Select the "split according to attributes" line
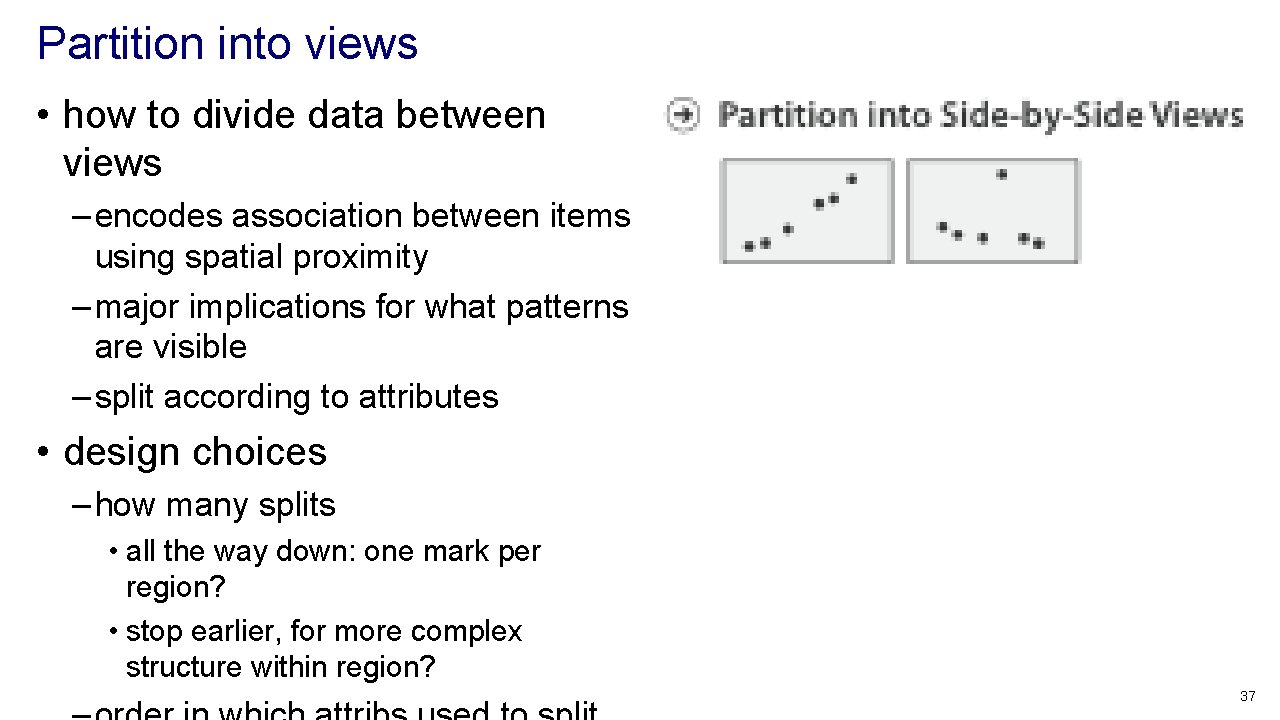The image size is (1280, 720). (296, 397)
